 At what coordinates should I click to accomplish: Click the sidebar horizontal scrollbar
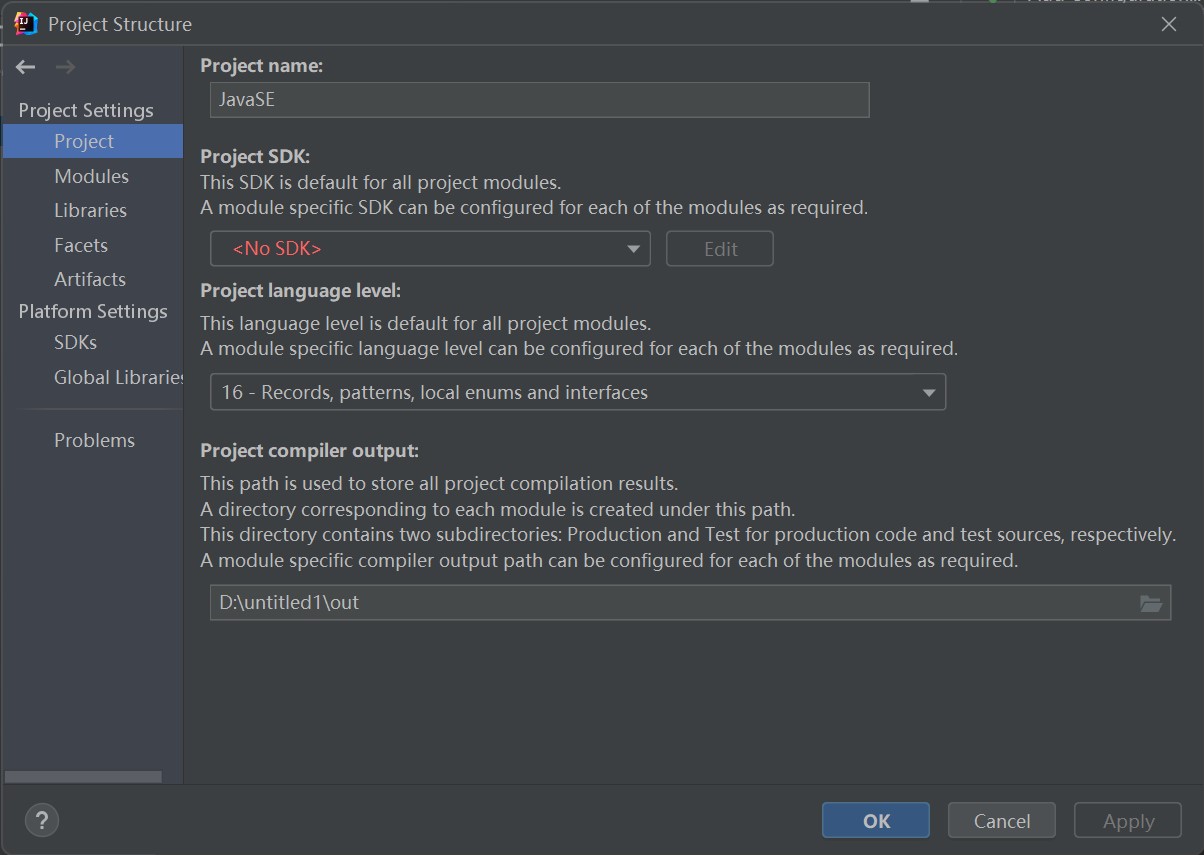(x=83, y=777)
